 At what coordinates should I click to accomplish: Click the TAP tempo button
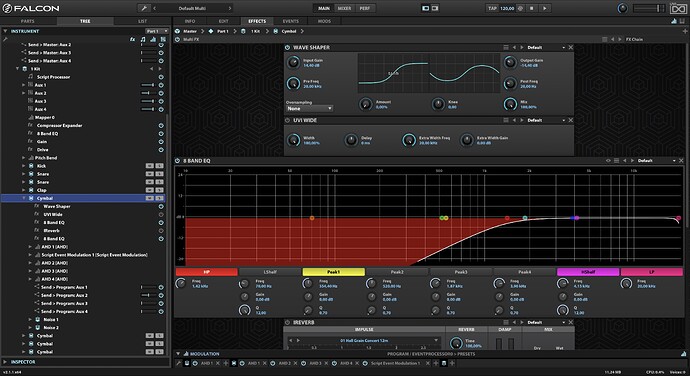492,8
